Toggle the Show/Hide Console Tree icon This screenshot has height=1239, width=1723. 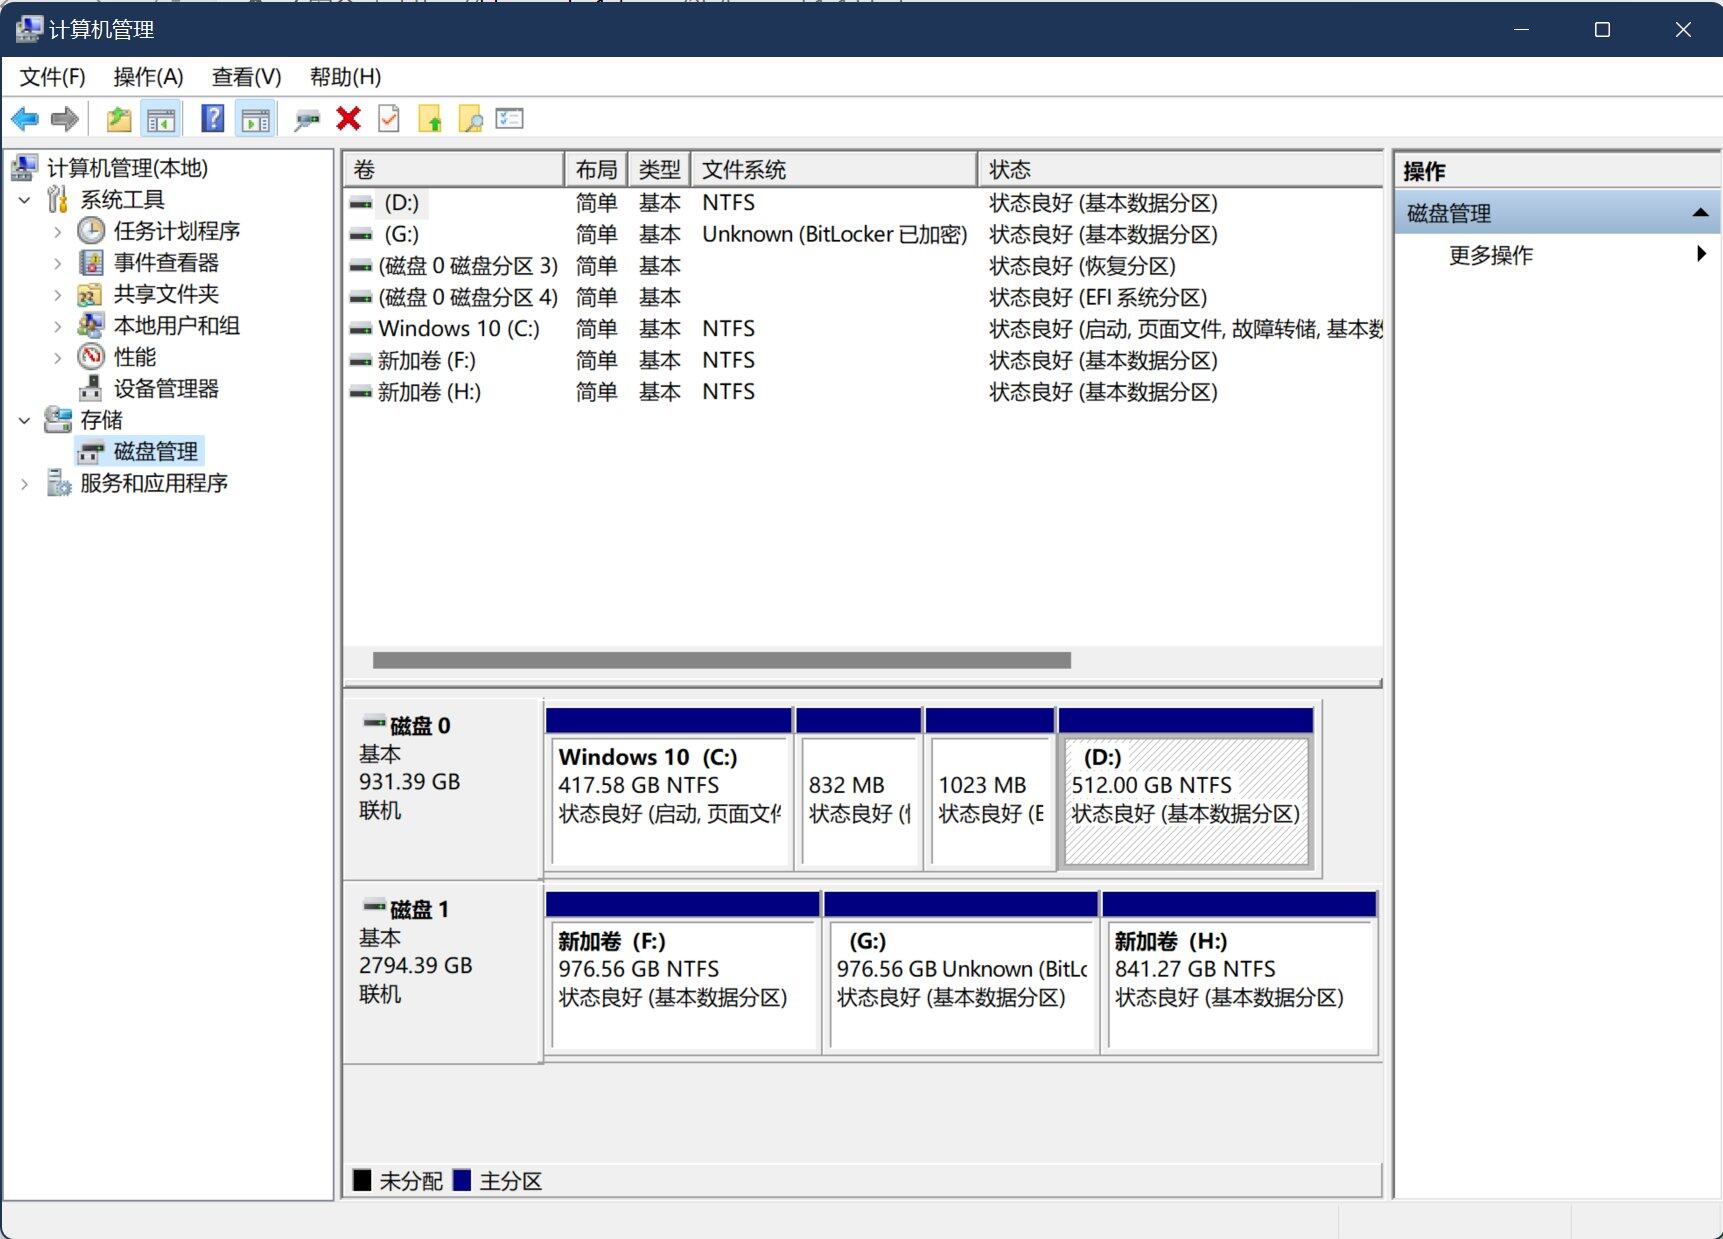161,120
